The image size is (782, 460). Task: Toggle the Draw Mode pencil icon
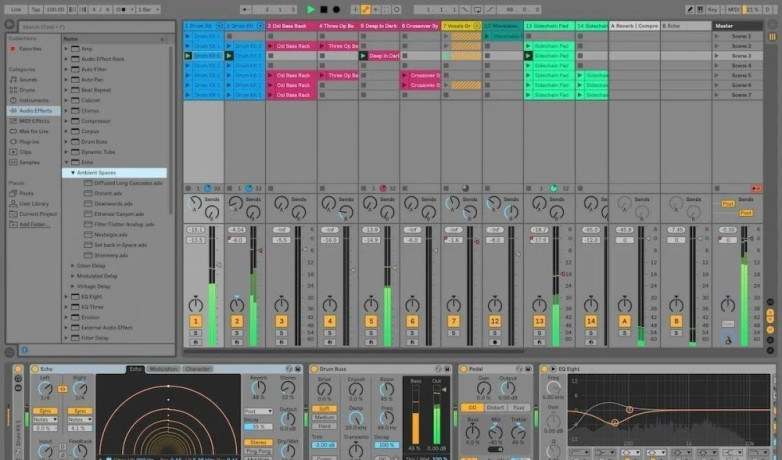pos(690,9)
